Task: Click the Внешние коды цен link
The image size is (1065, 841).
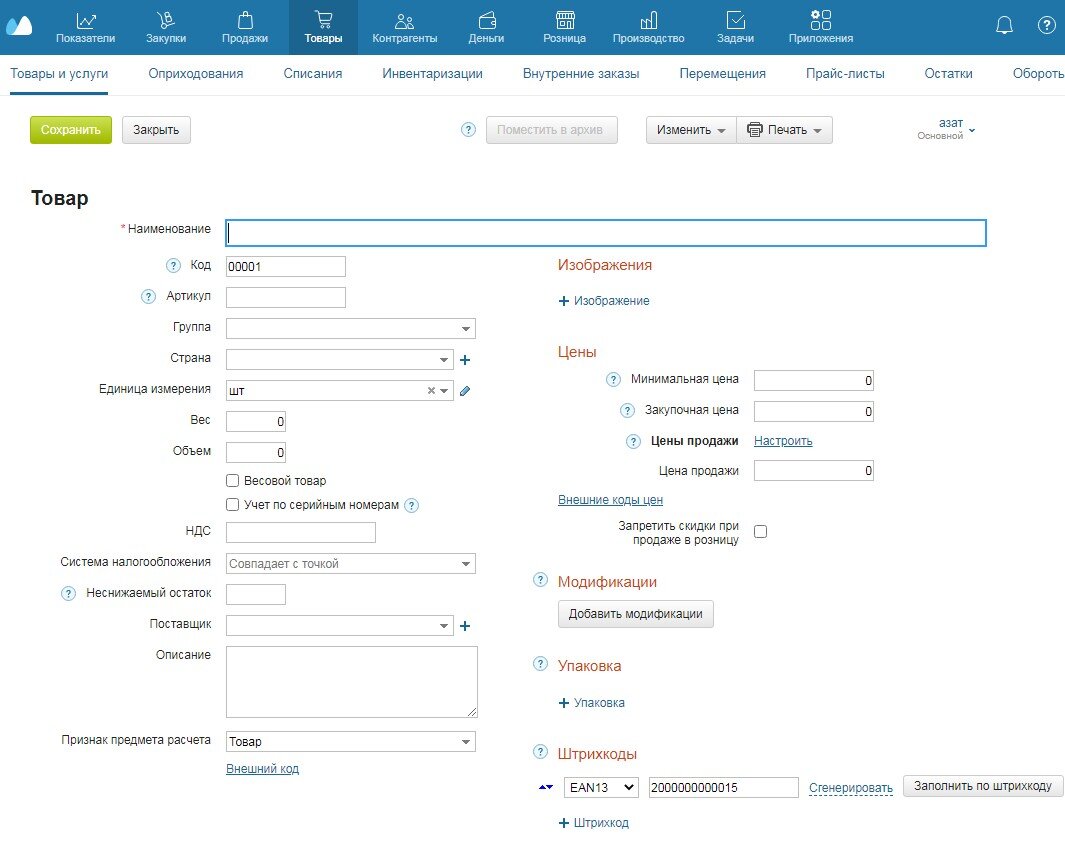Action: coord(611,500)
